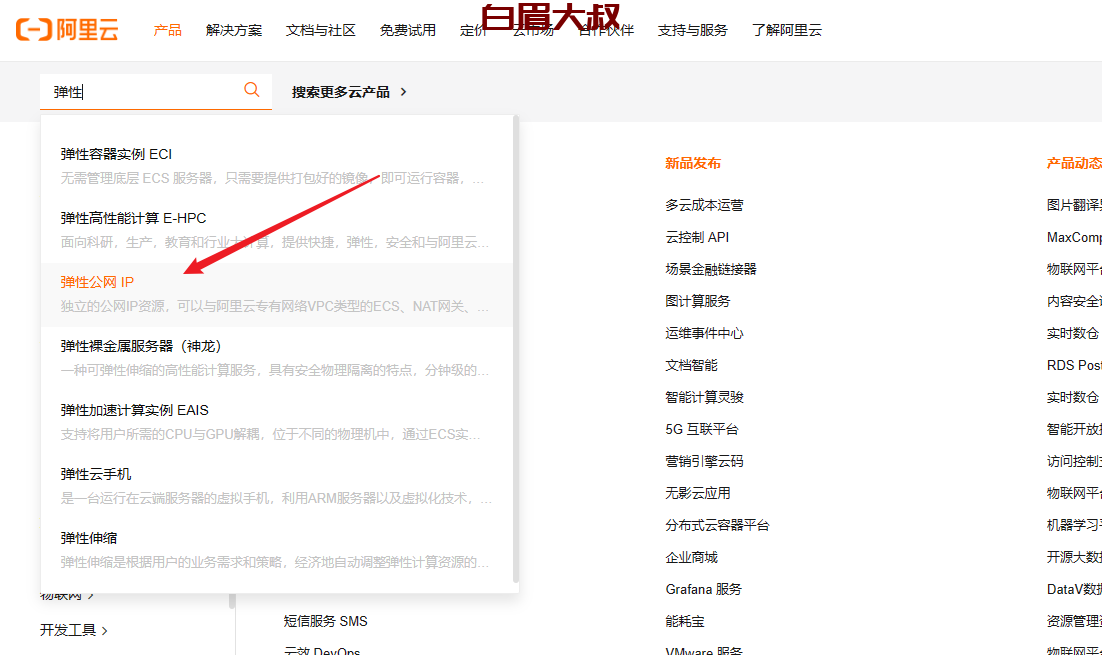Click 弹性伸缩 description text

[x=275, y=562]
